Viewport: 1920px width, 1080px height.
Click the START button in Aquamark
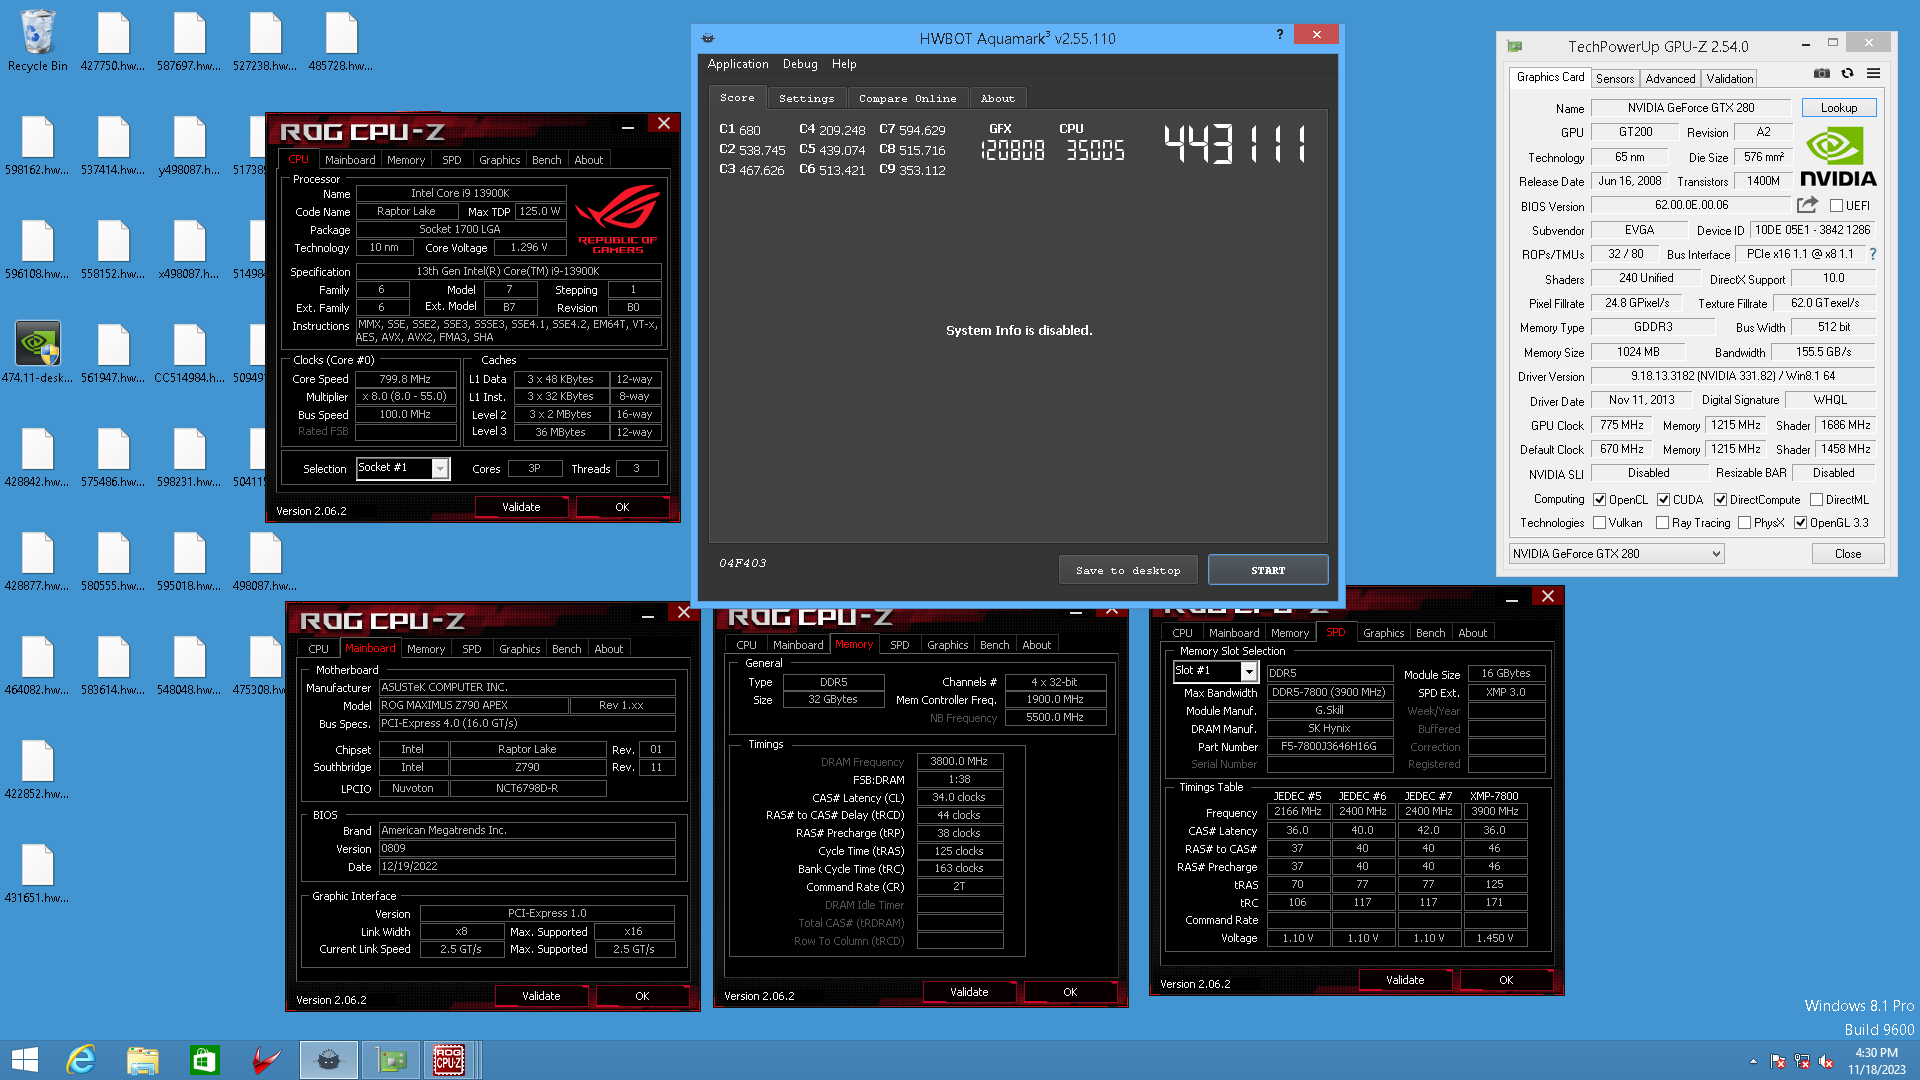pyautogui.click(x=1268, y=570)
